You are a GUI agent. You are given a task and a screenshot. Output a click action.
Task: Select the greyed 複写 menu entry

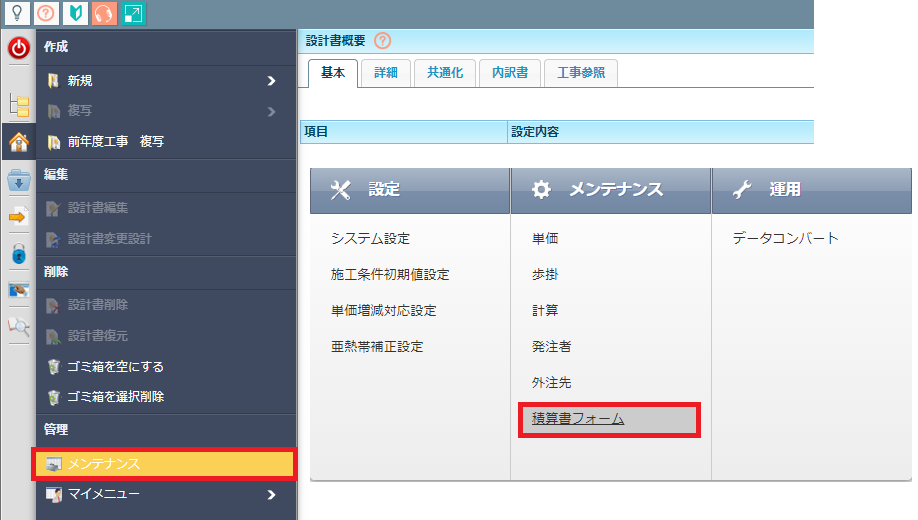166,111
